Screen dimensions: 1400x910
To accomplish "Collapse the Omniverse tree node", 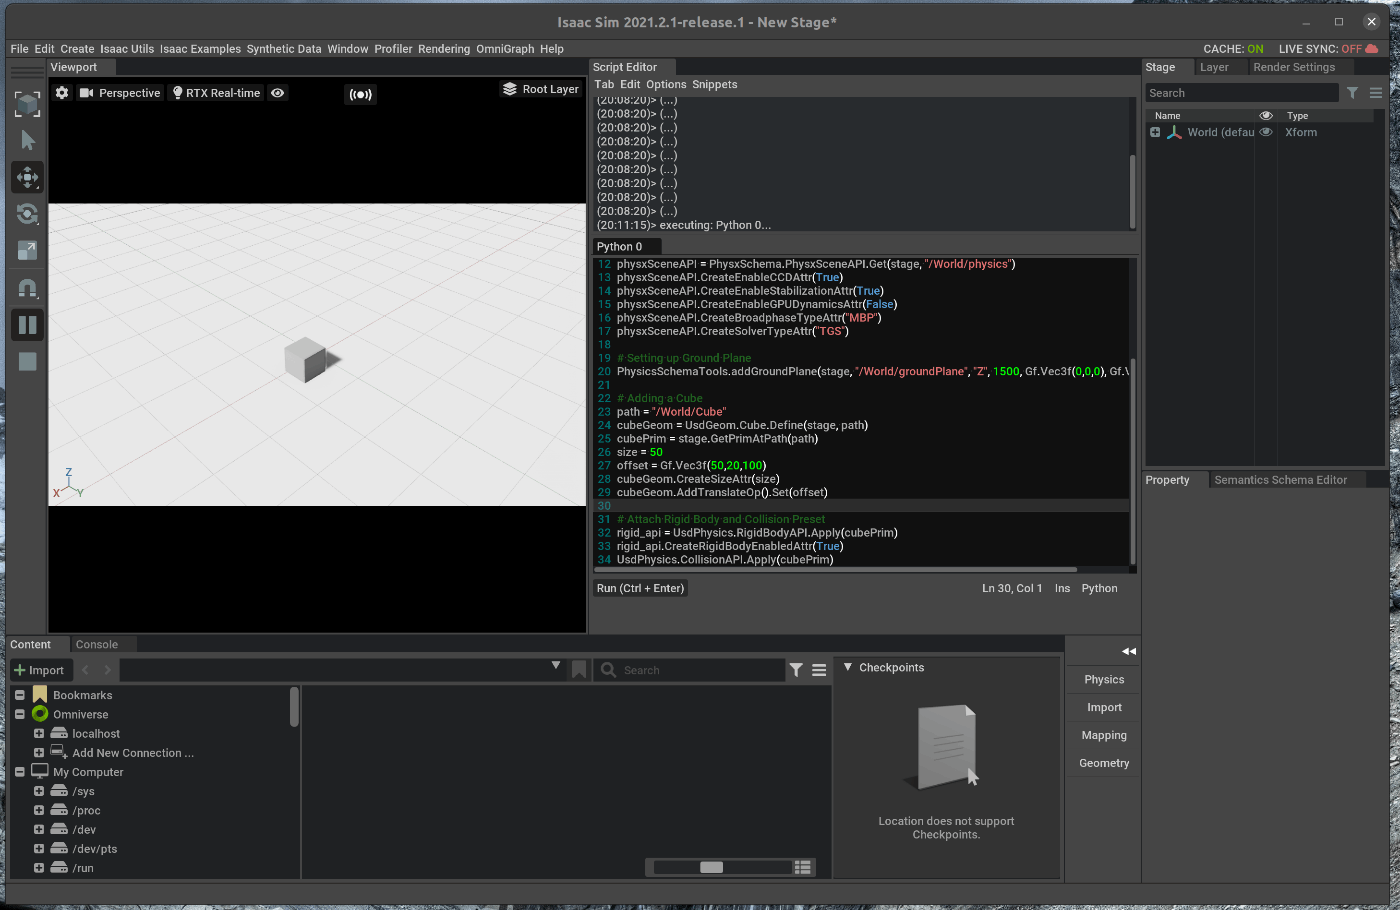I will [x=20, y=714].
